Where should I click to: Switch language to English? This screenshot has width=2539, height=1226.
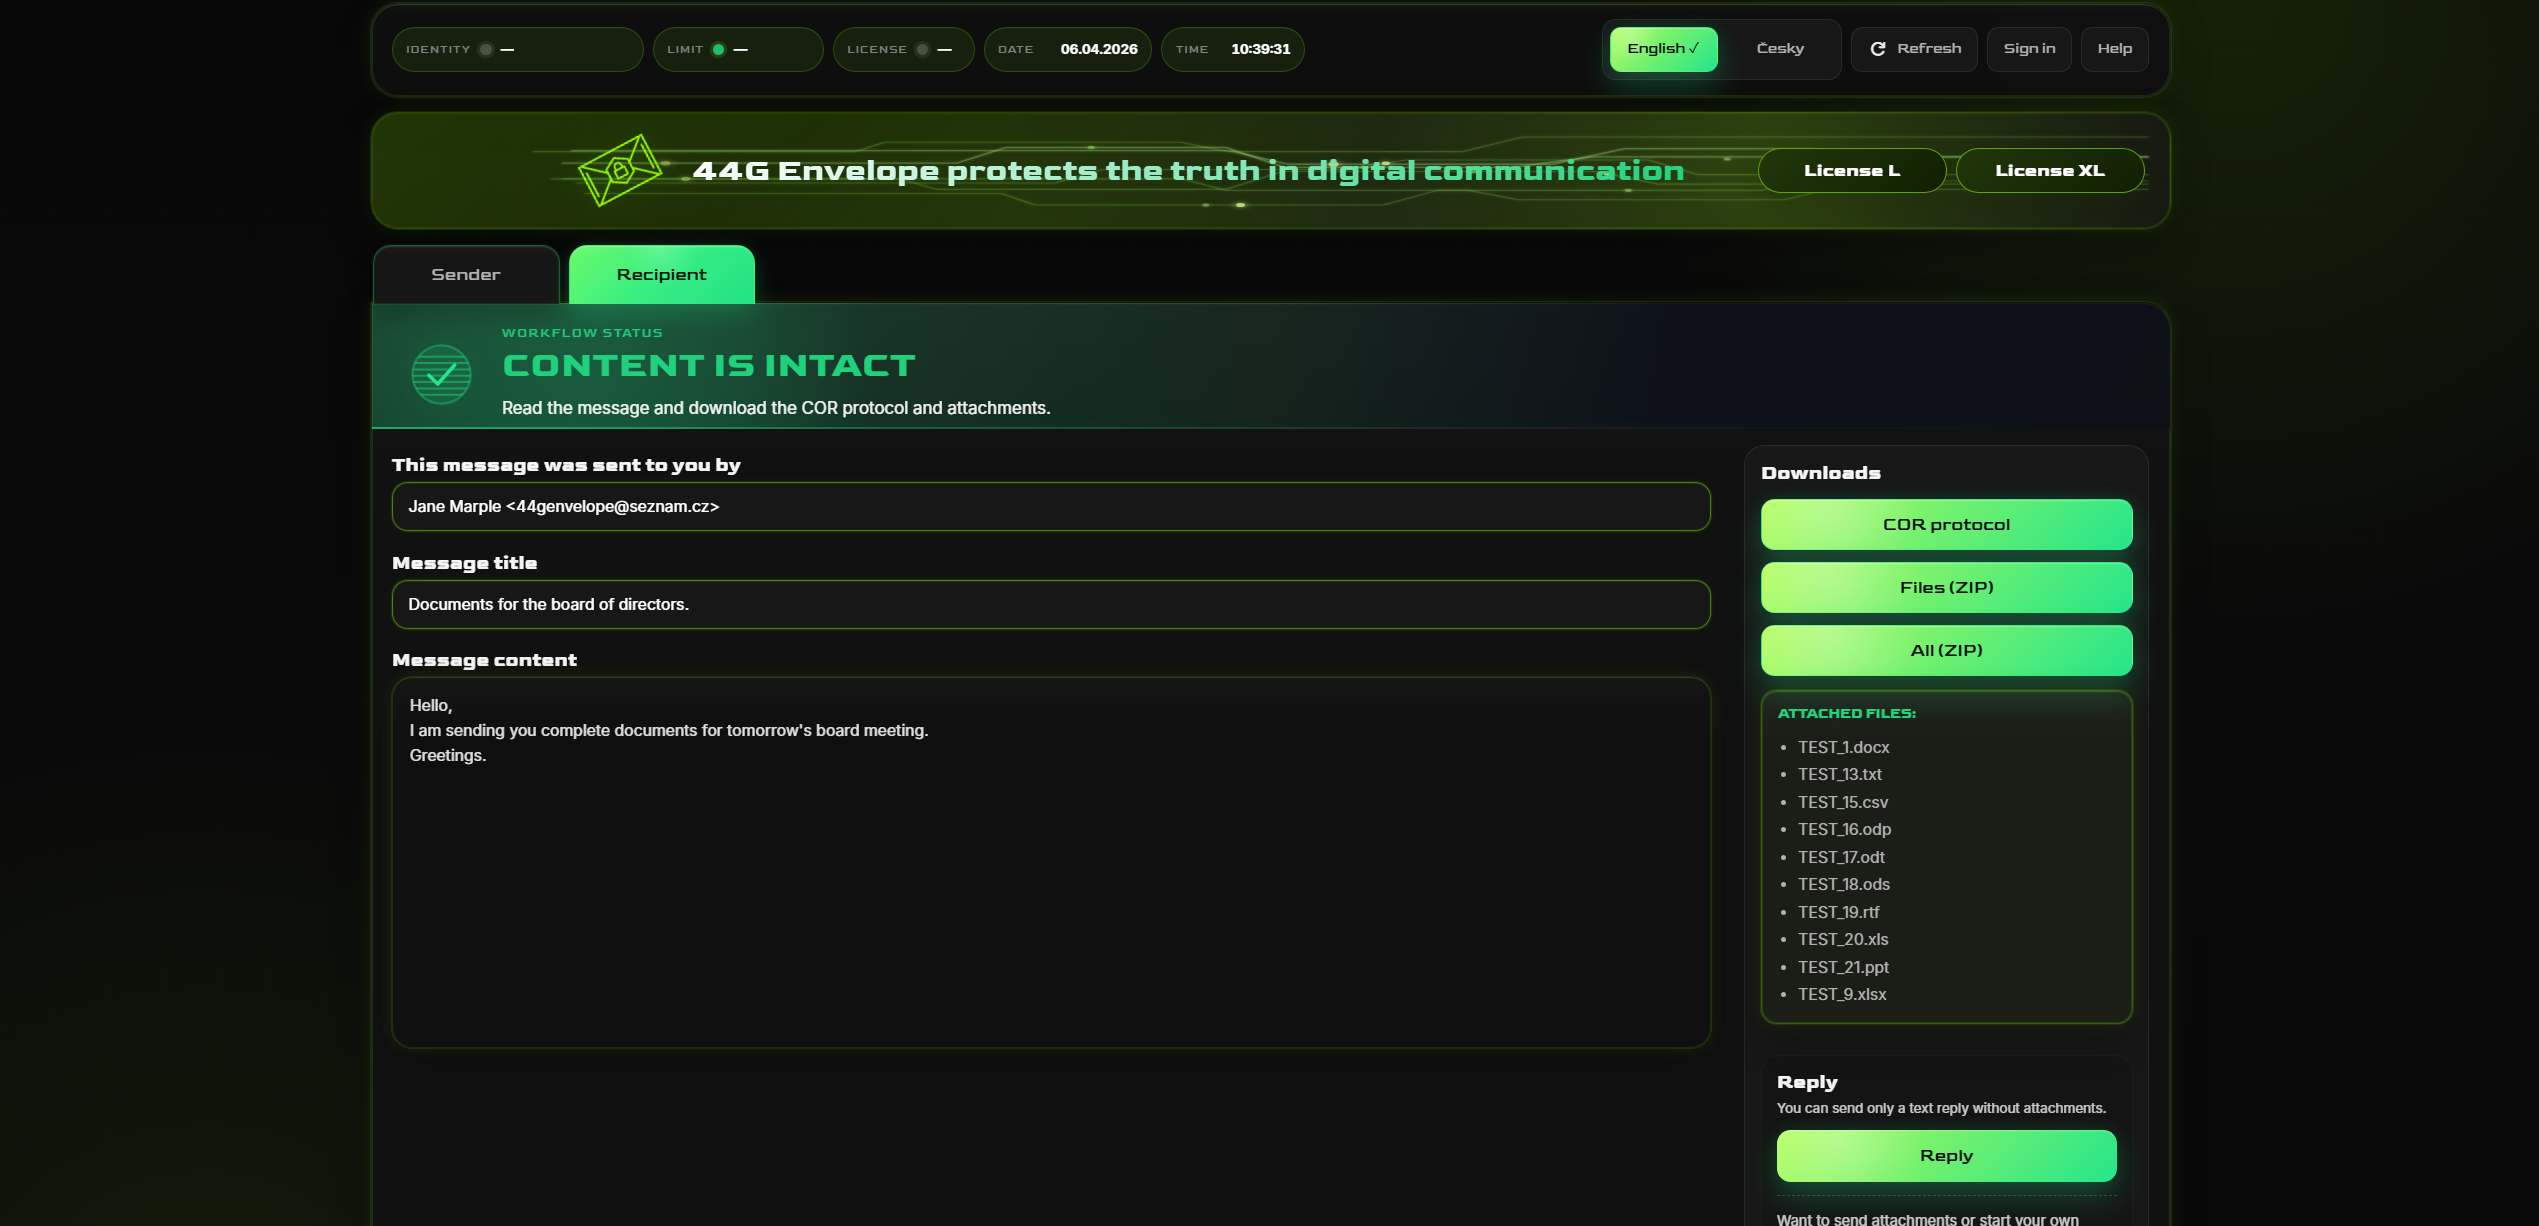pos(1663,49)
